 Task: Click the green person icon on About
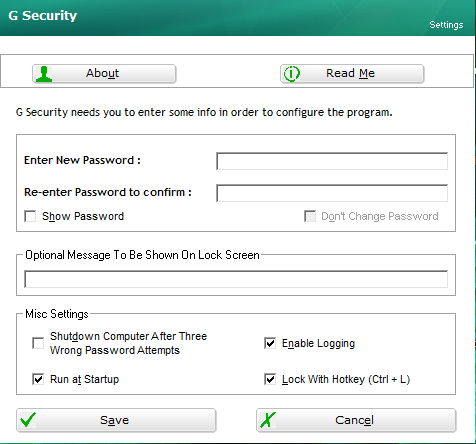pos(44,74)
